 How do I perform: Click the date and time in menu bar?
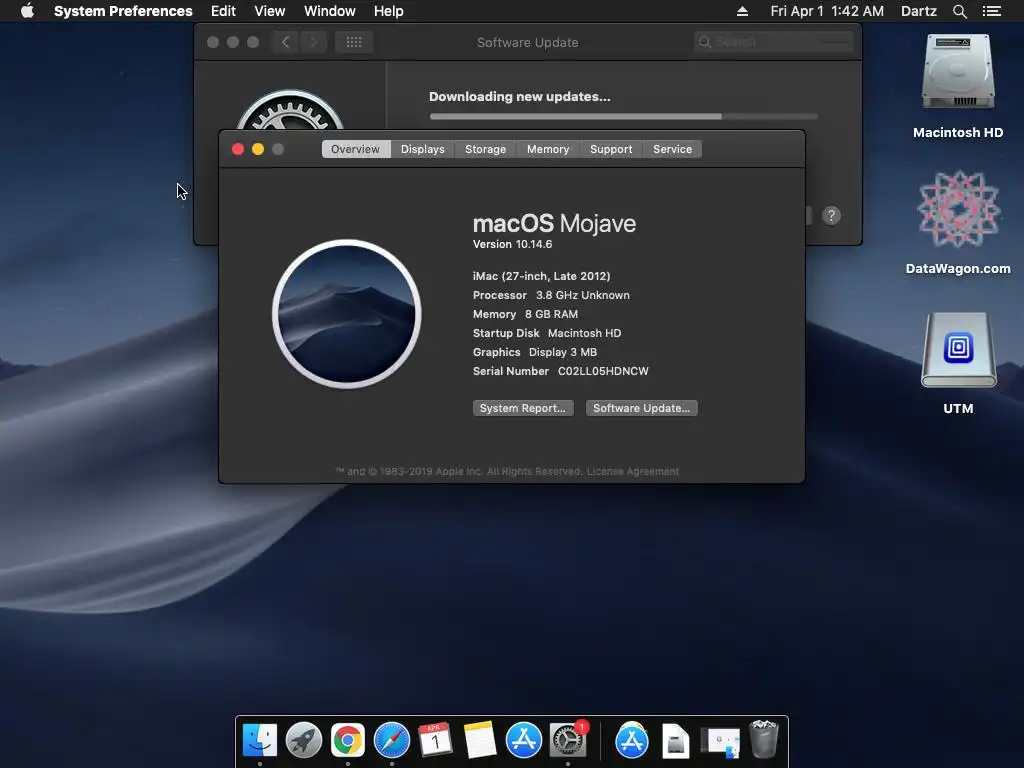pos(827,11)
